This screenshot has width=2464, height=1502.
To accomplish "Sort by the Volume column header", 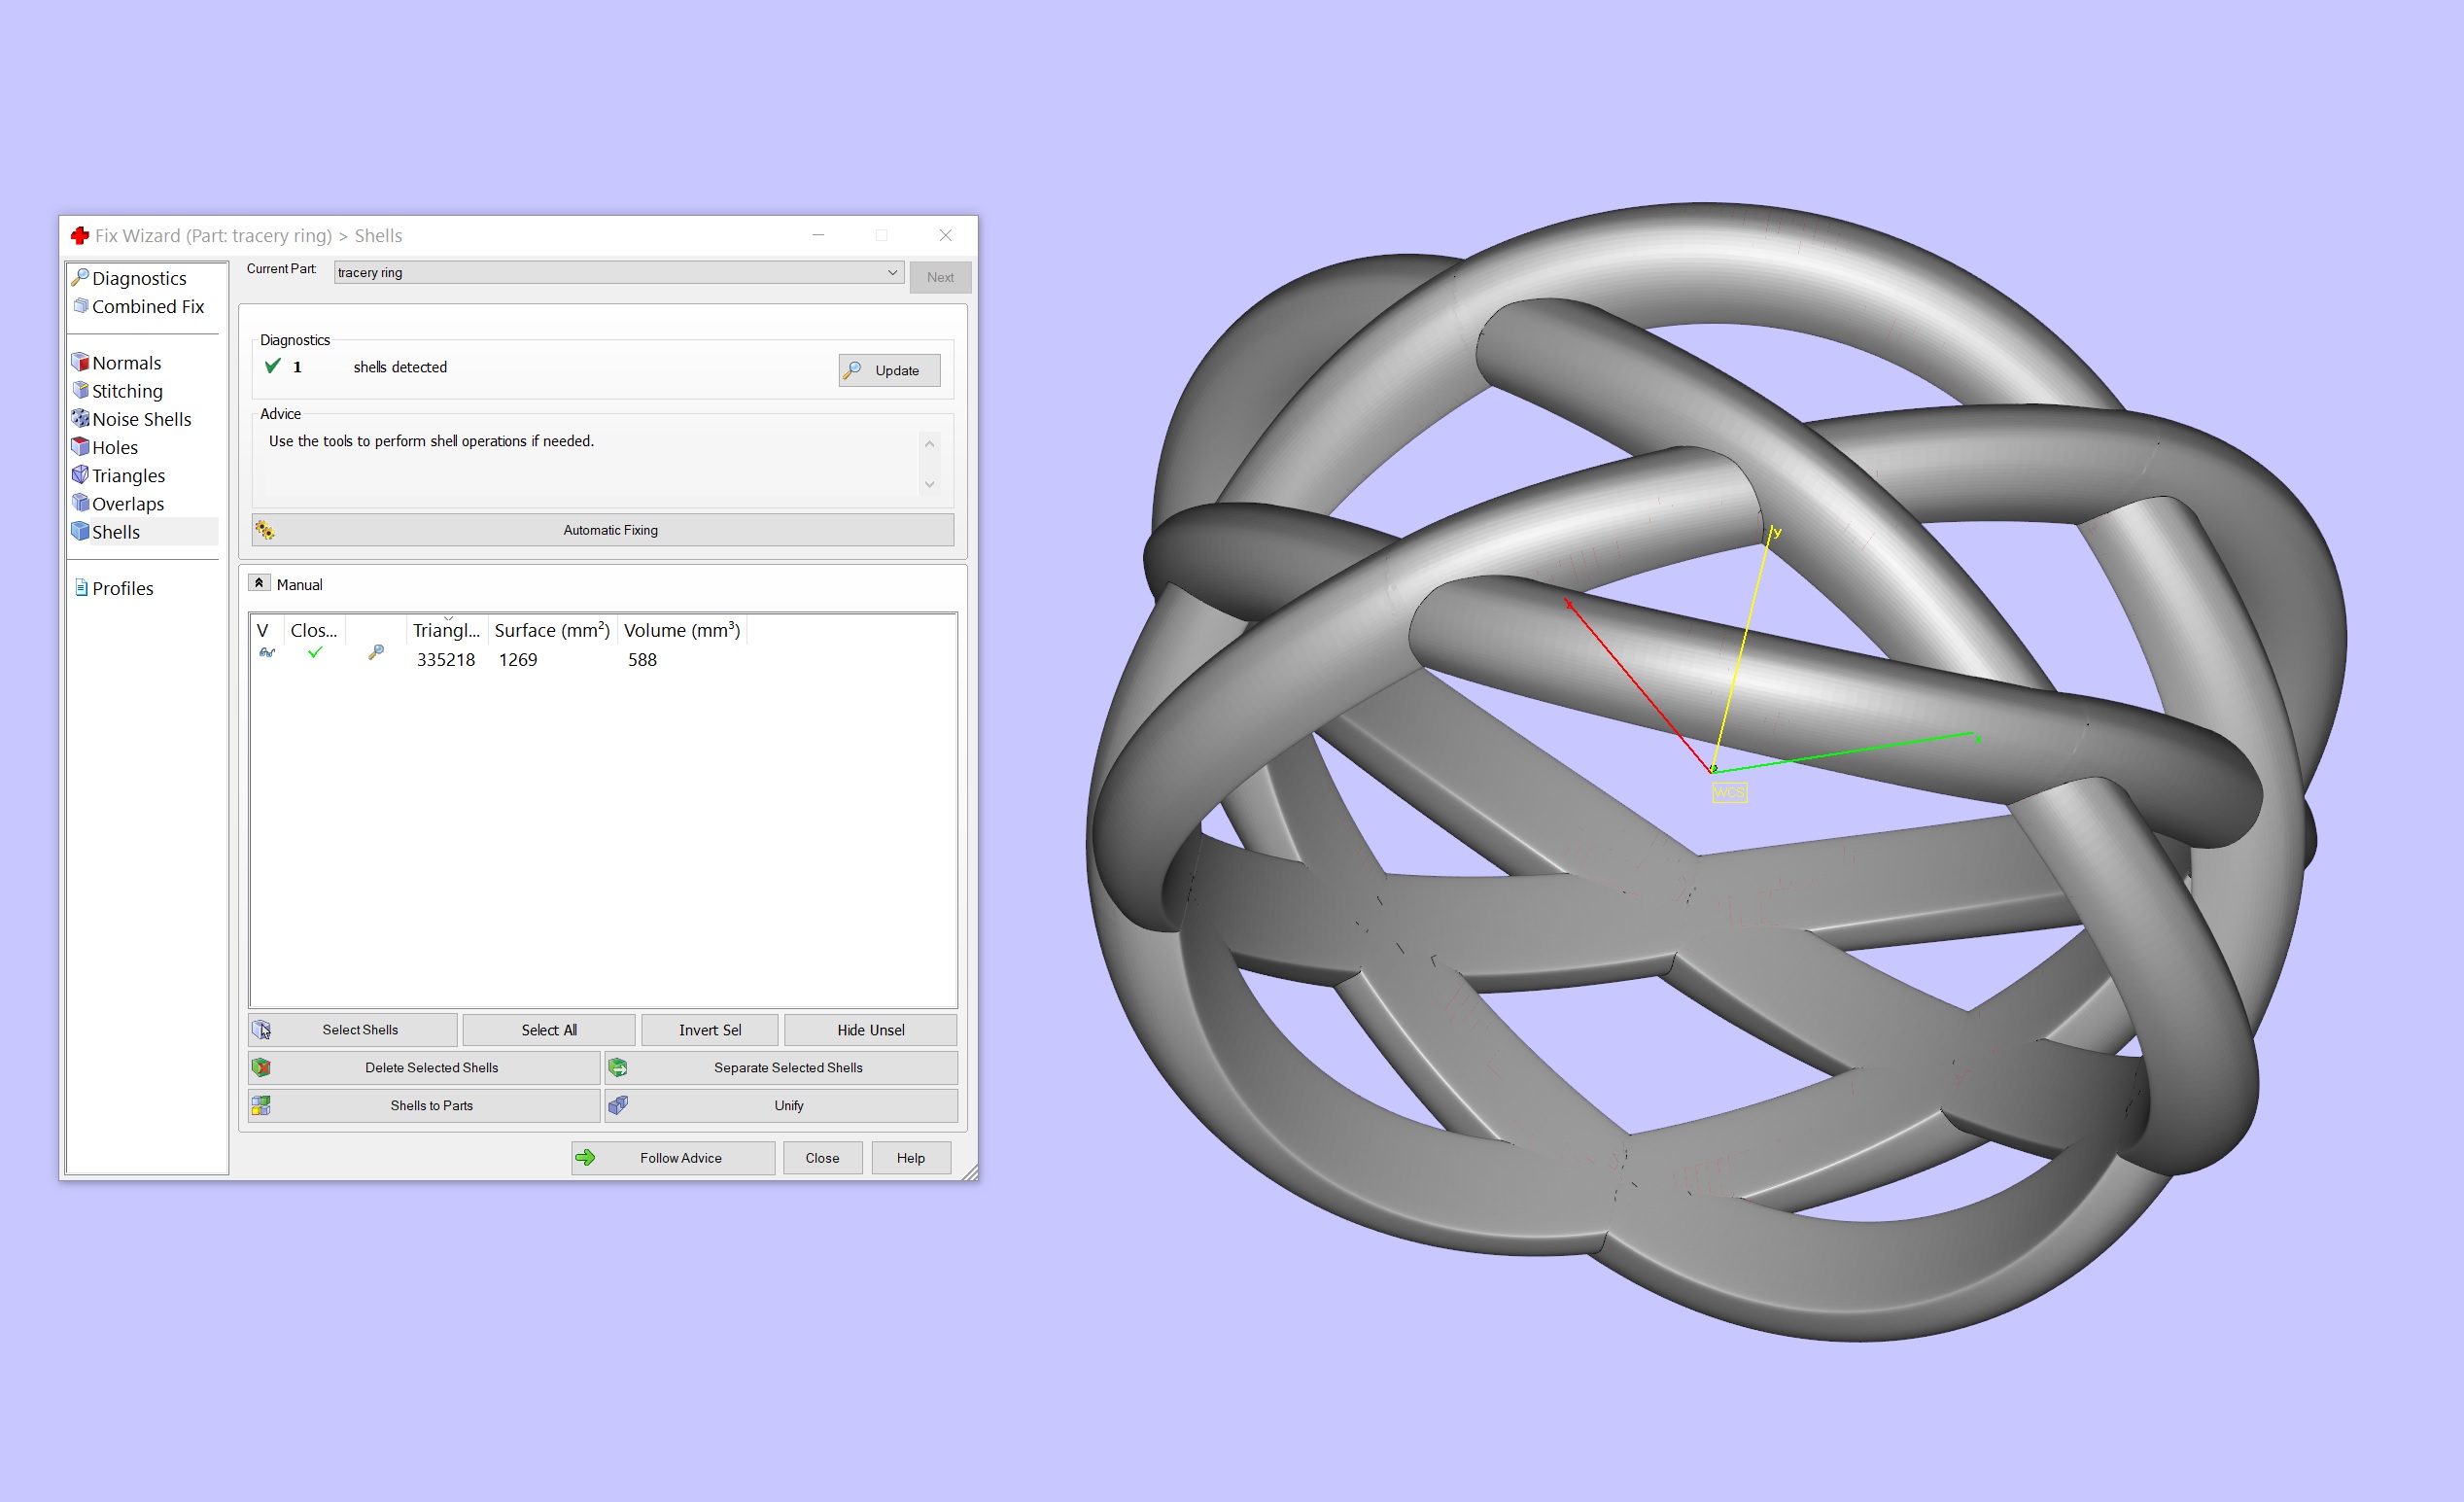I will pyautogui.click(x=681, y=630).
